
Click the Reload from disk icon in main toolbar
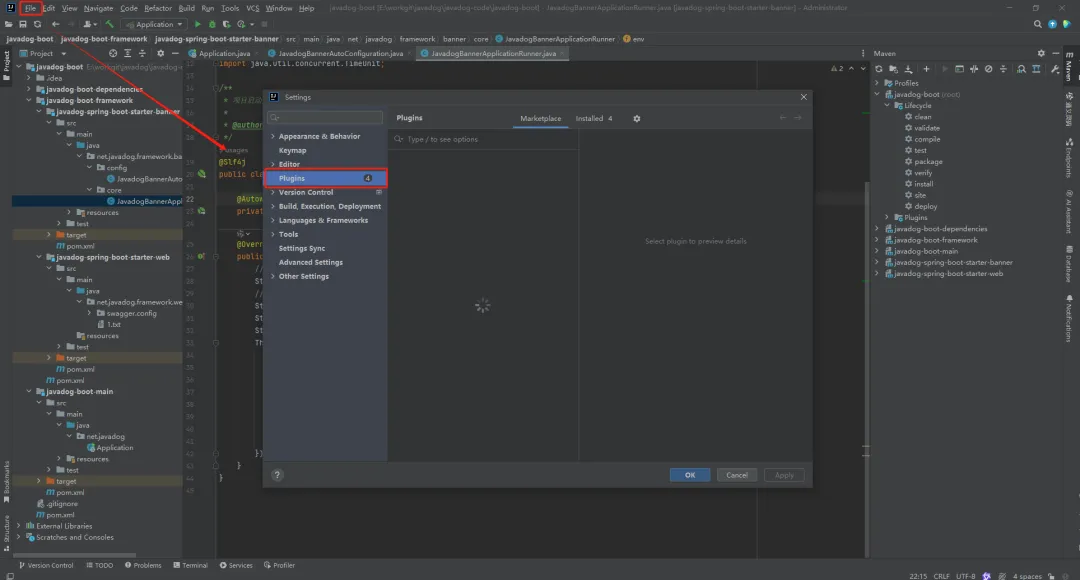[37, 24]
